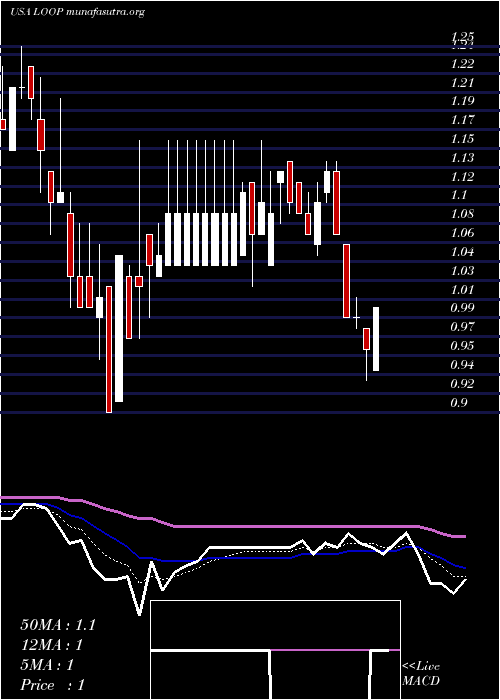Click the '12MA : 1' indicator readout
500x700 pixels.
(52, 645)
